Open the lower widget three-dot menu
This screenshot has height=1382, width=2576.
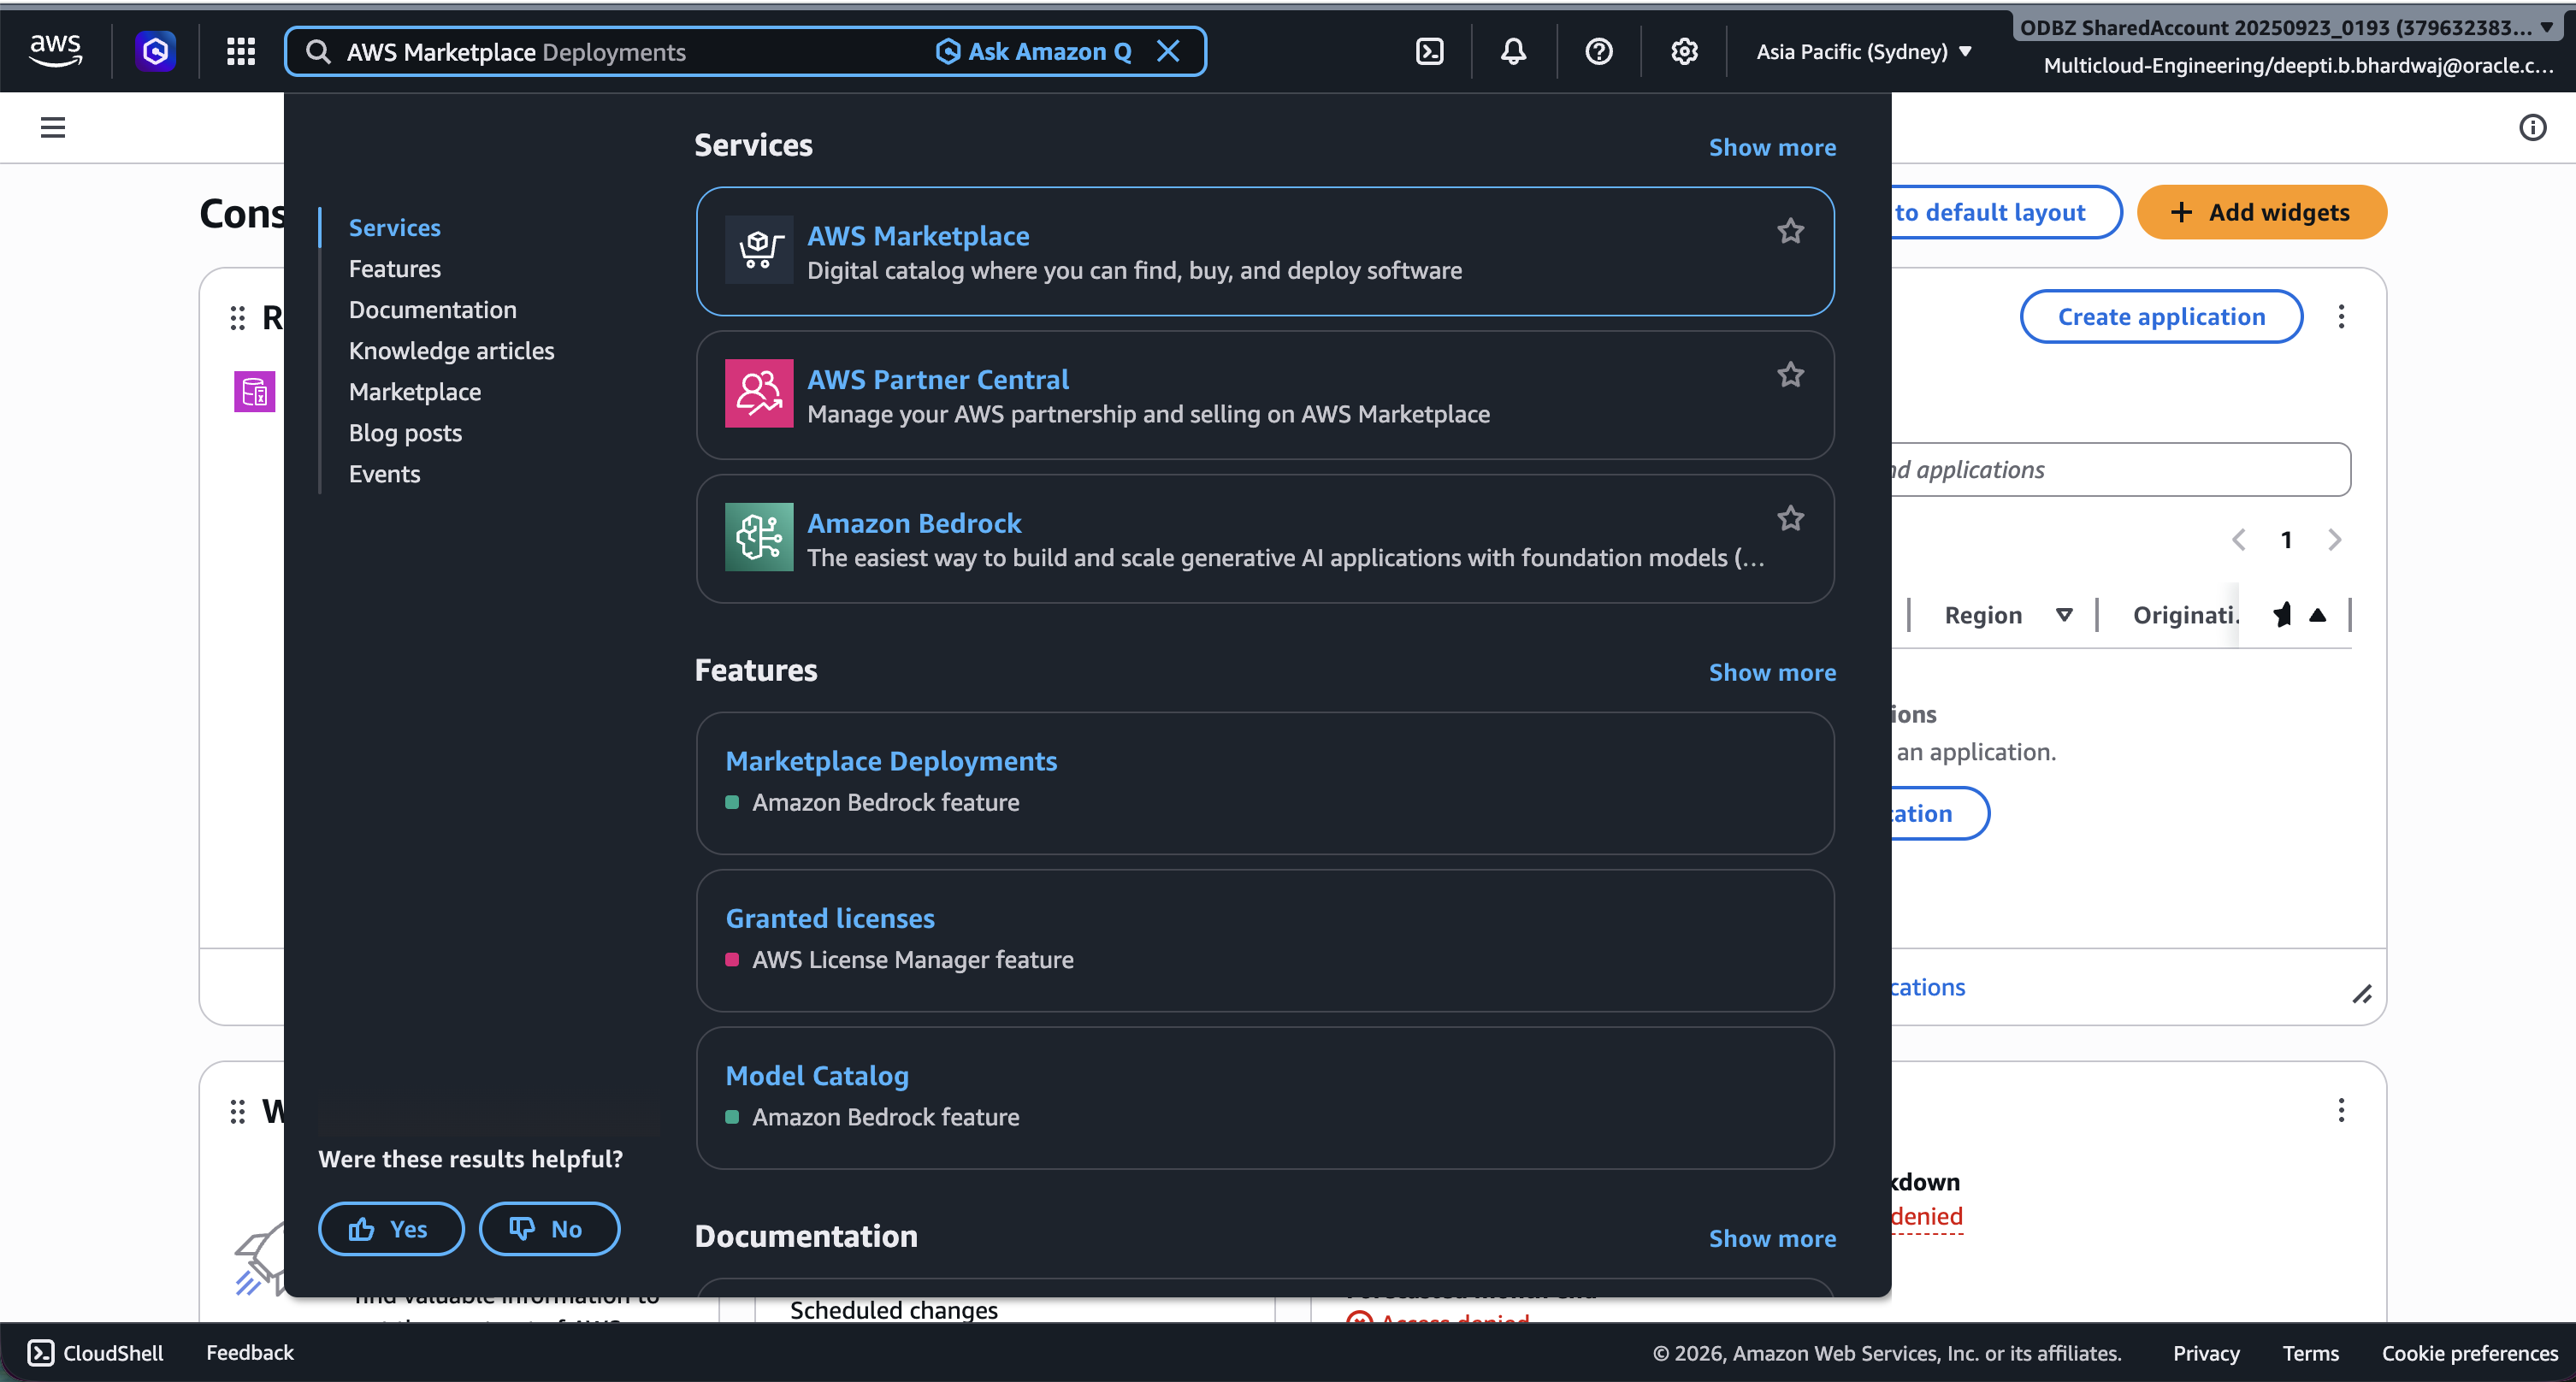tap(2341, 1110)
